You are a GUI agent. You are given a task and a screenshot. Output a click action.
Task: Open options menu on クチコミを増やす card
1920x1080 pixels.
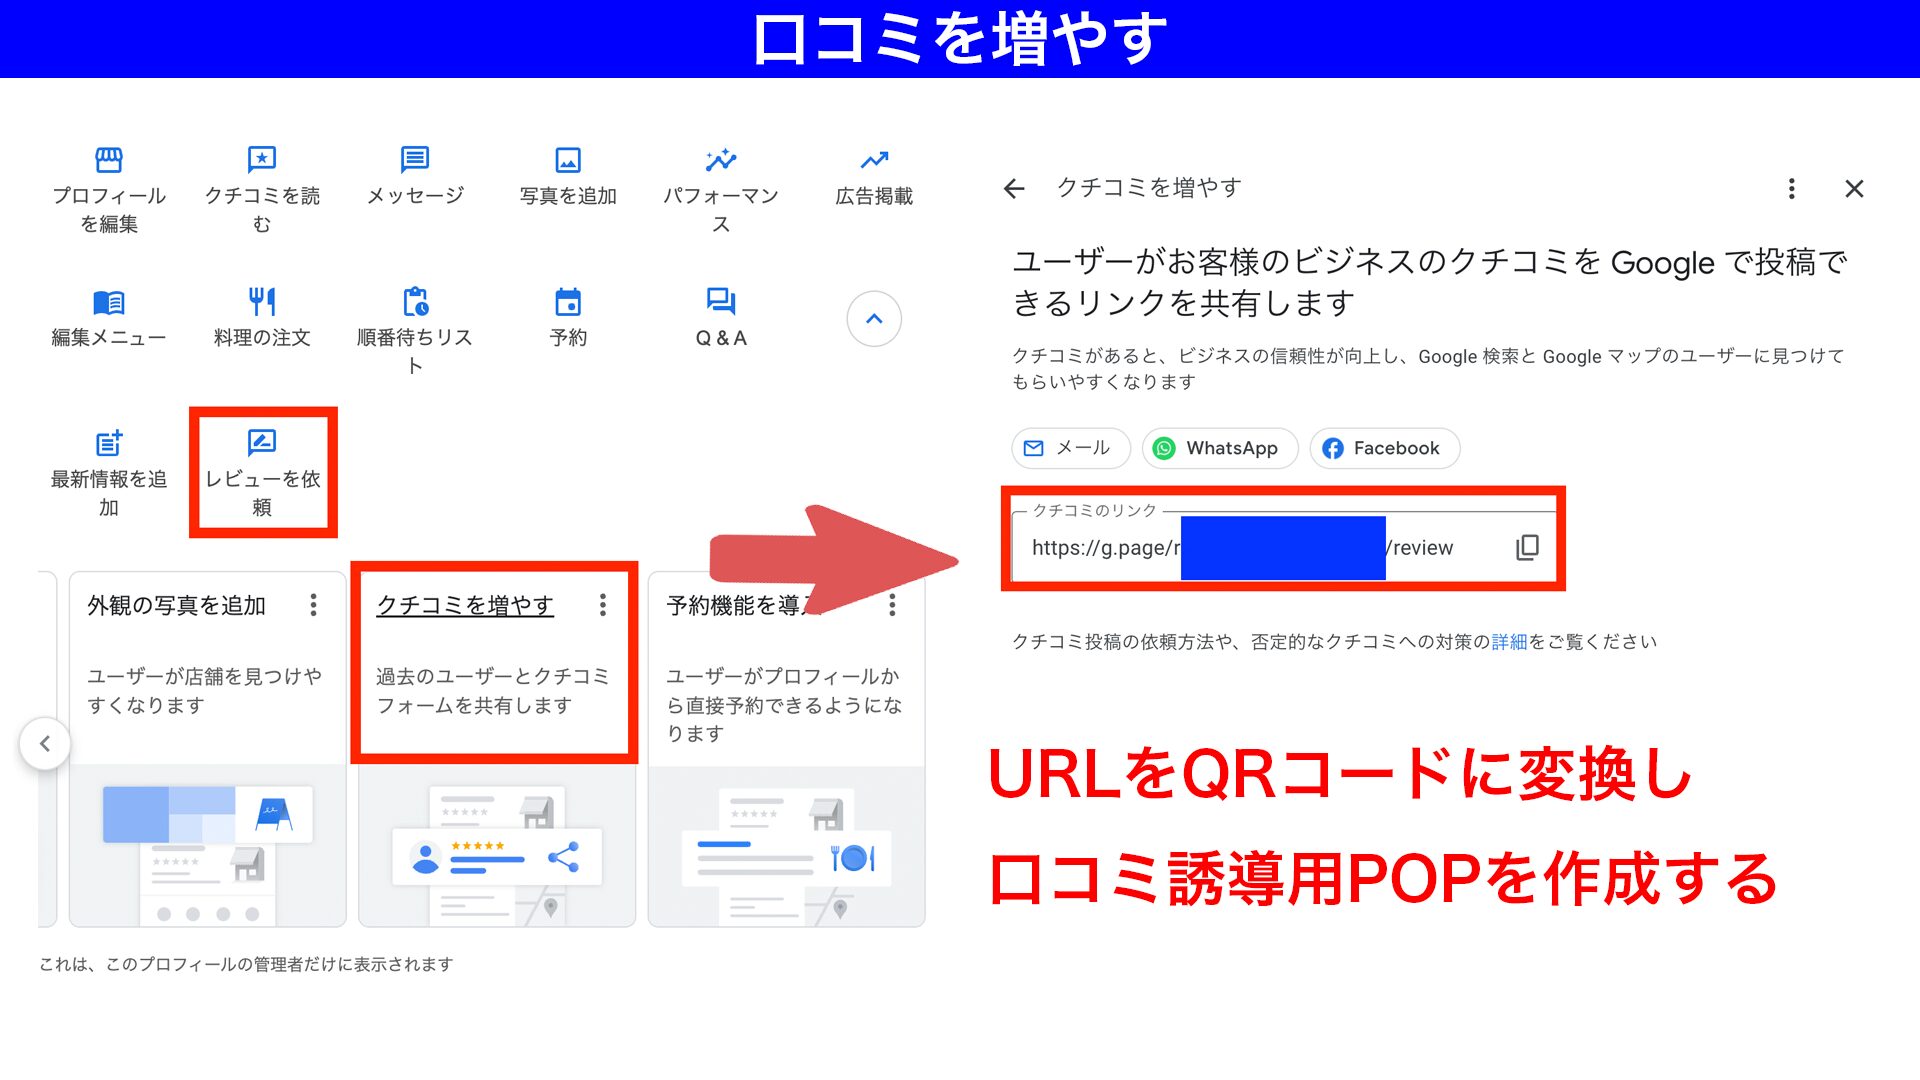[x=603, y=605]
